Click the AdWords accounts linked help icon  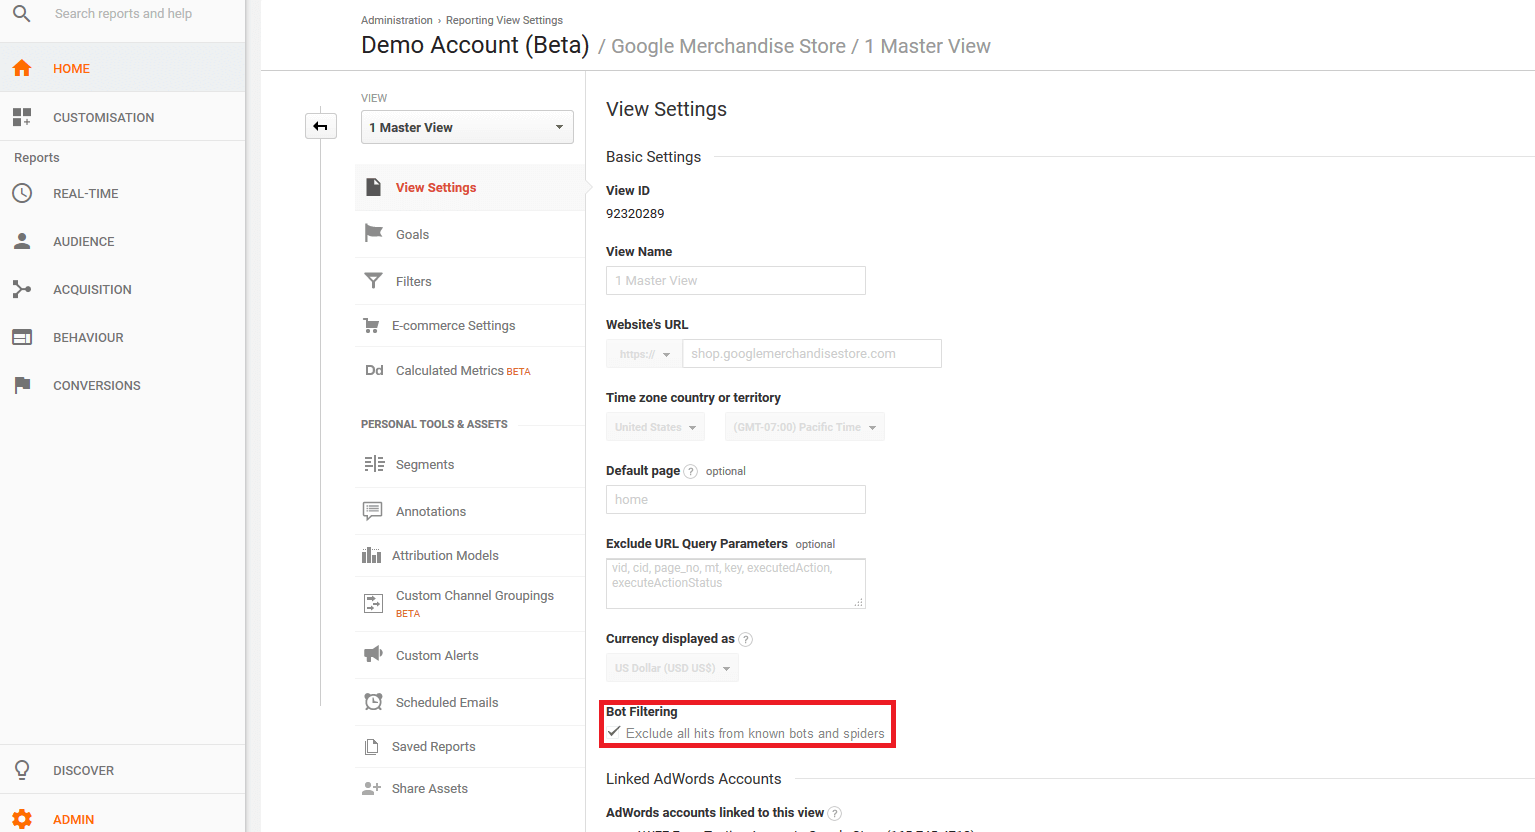[x=835, y=813]
